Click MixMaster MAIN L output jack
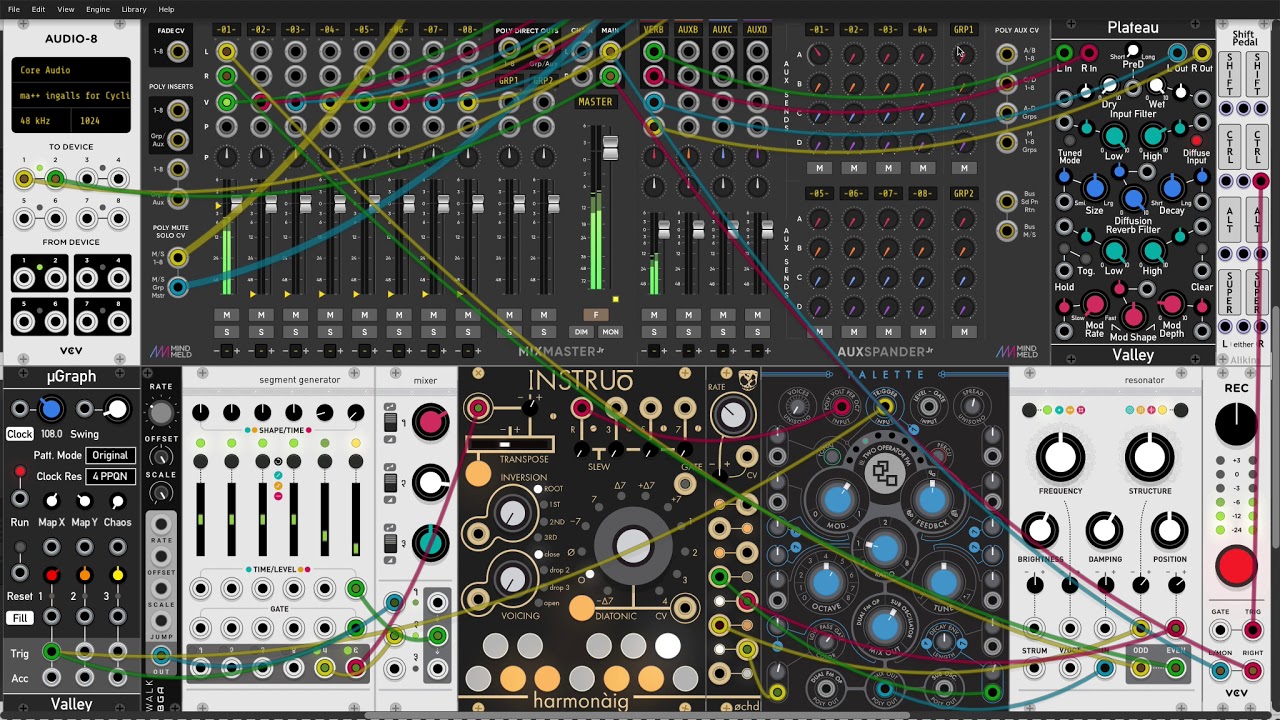Image resolution: width=1280 pixels, height=720 pixels. point(609,52)
